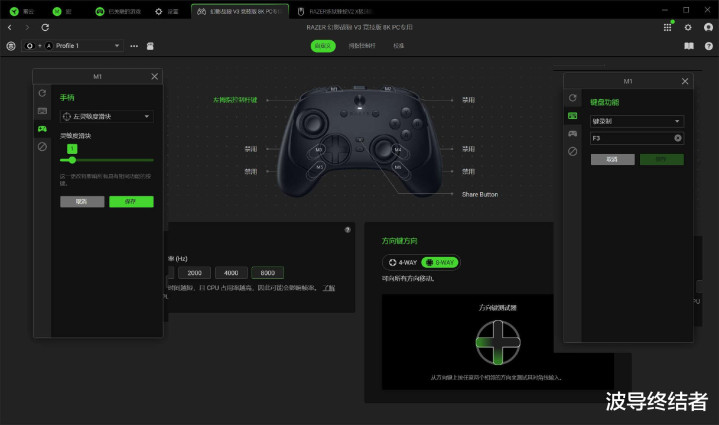The image size is (719, 425).
Task: Expand the Profile 1 dropdown
Action: pos(72,46)
